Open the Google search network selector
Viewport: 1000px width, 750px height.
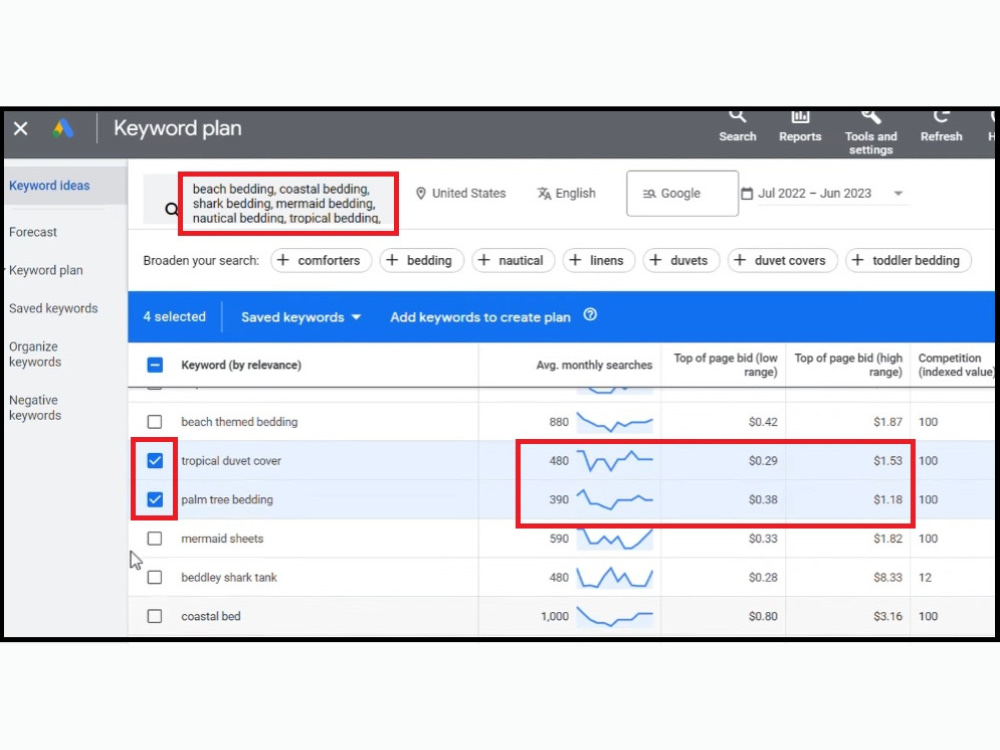[x=682, y=193]
